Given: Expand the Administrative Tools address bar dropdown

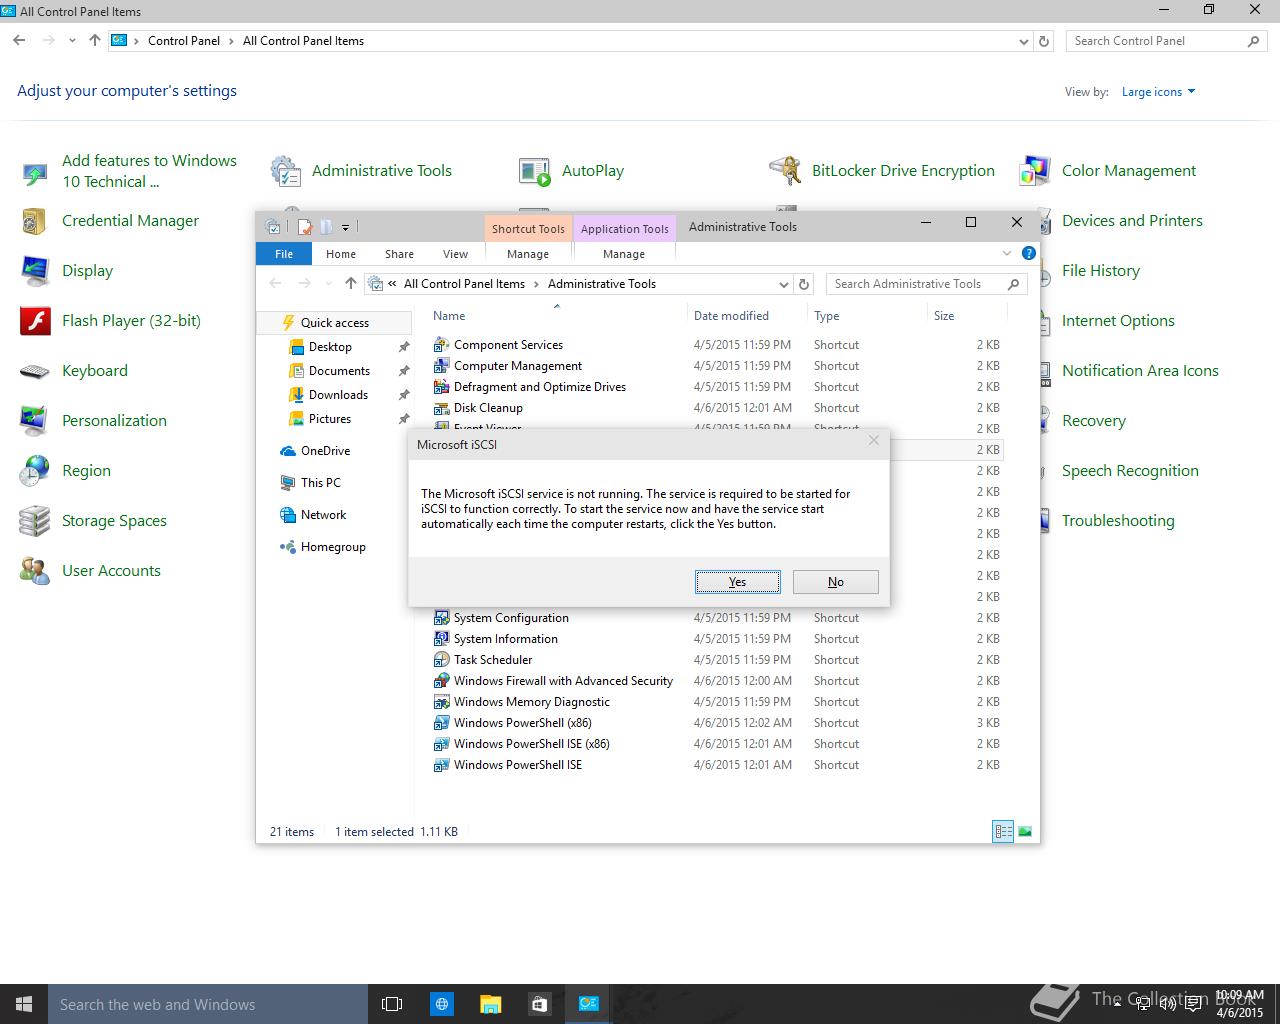Looking at the screenshot, I should [783, 284].
